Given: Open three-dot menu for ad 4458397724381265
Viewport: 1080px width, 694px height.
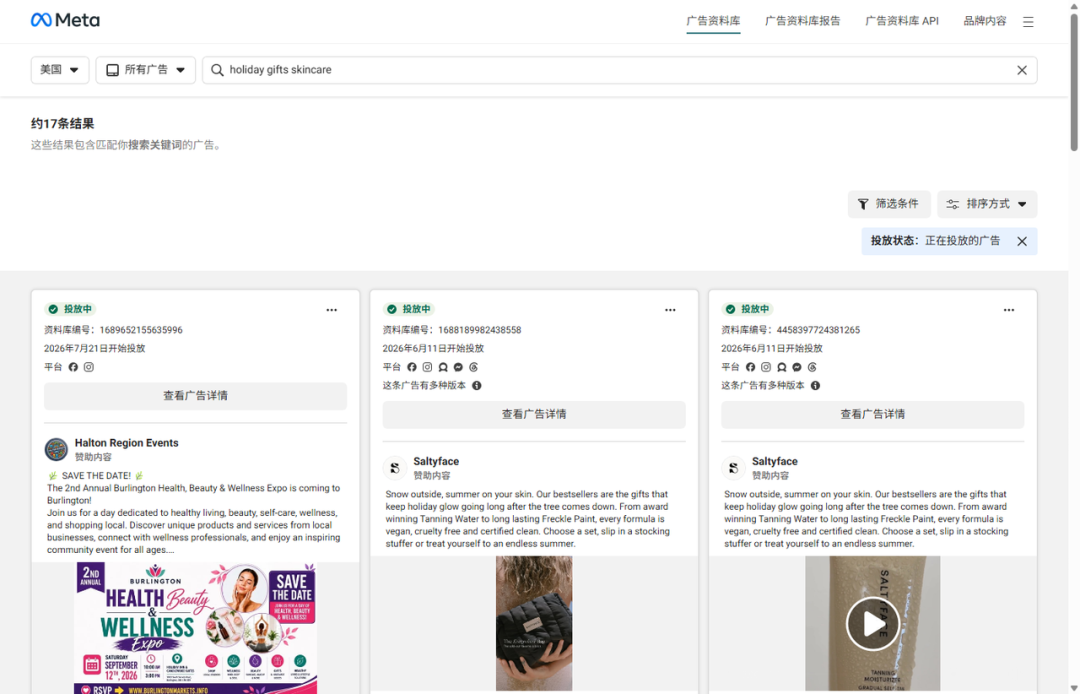Looking at the screenshot, I should click(x=1008, y=310).
